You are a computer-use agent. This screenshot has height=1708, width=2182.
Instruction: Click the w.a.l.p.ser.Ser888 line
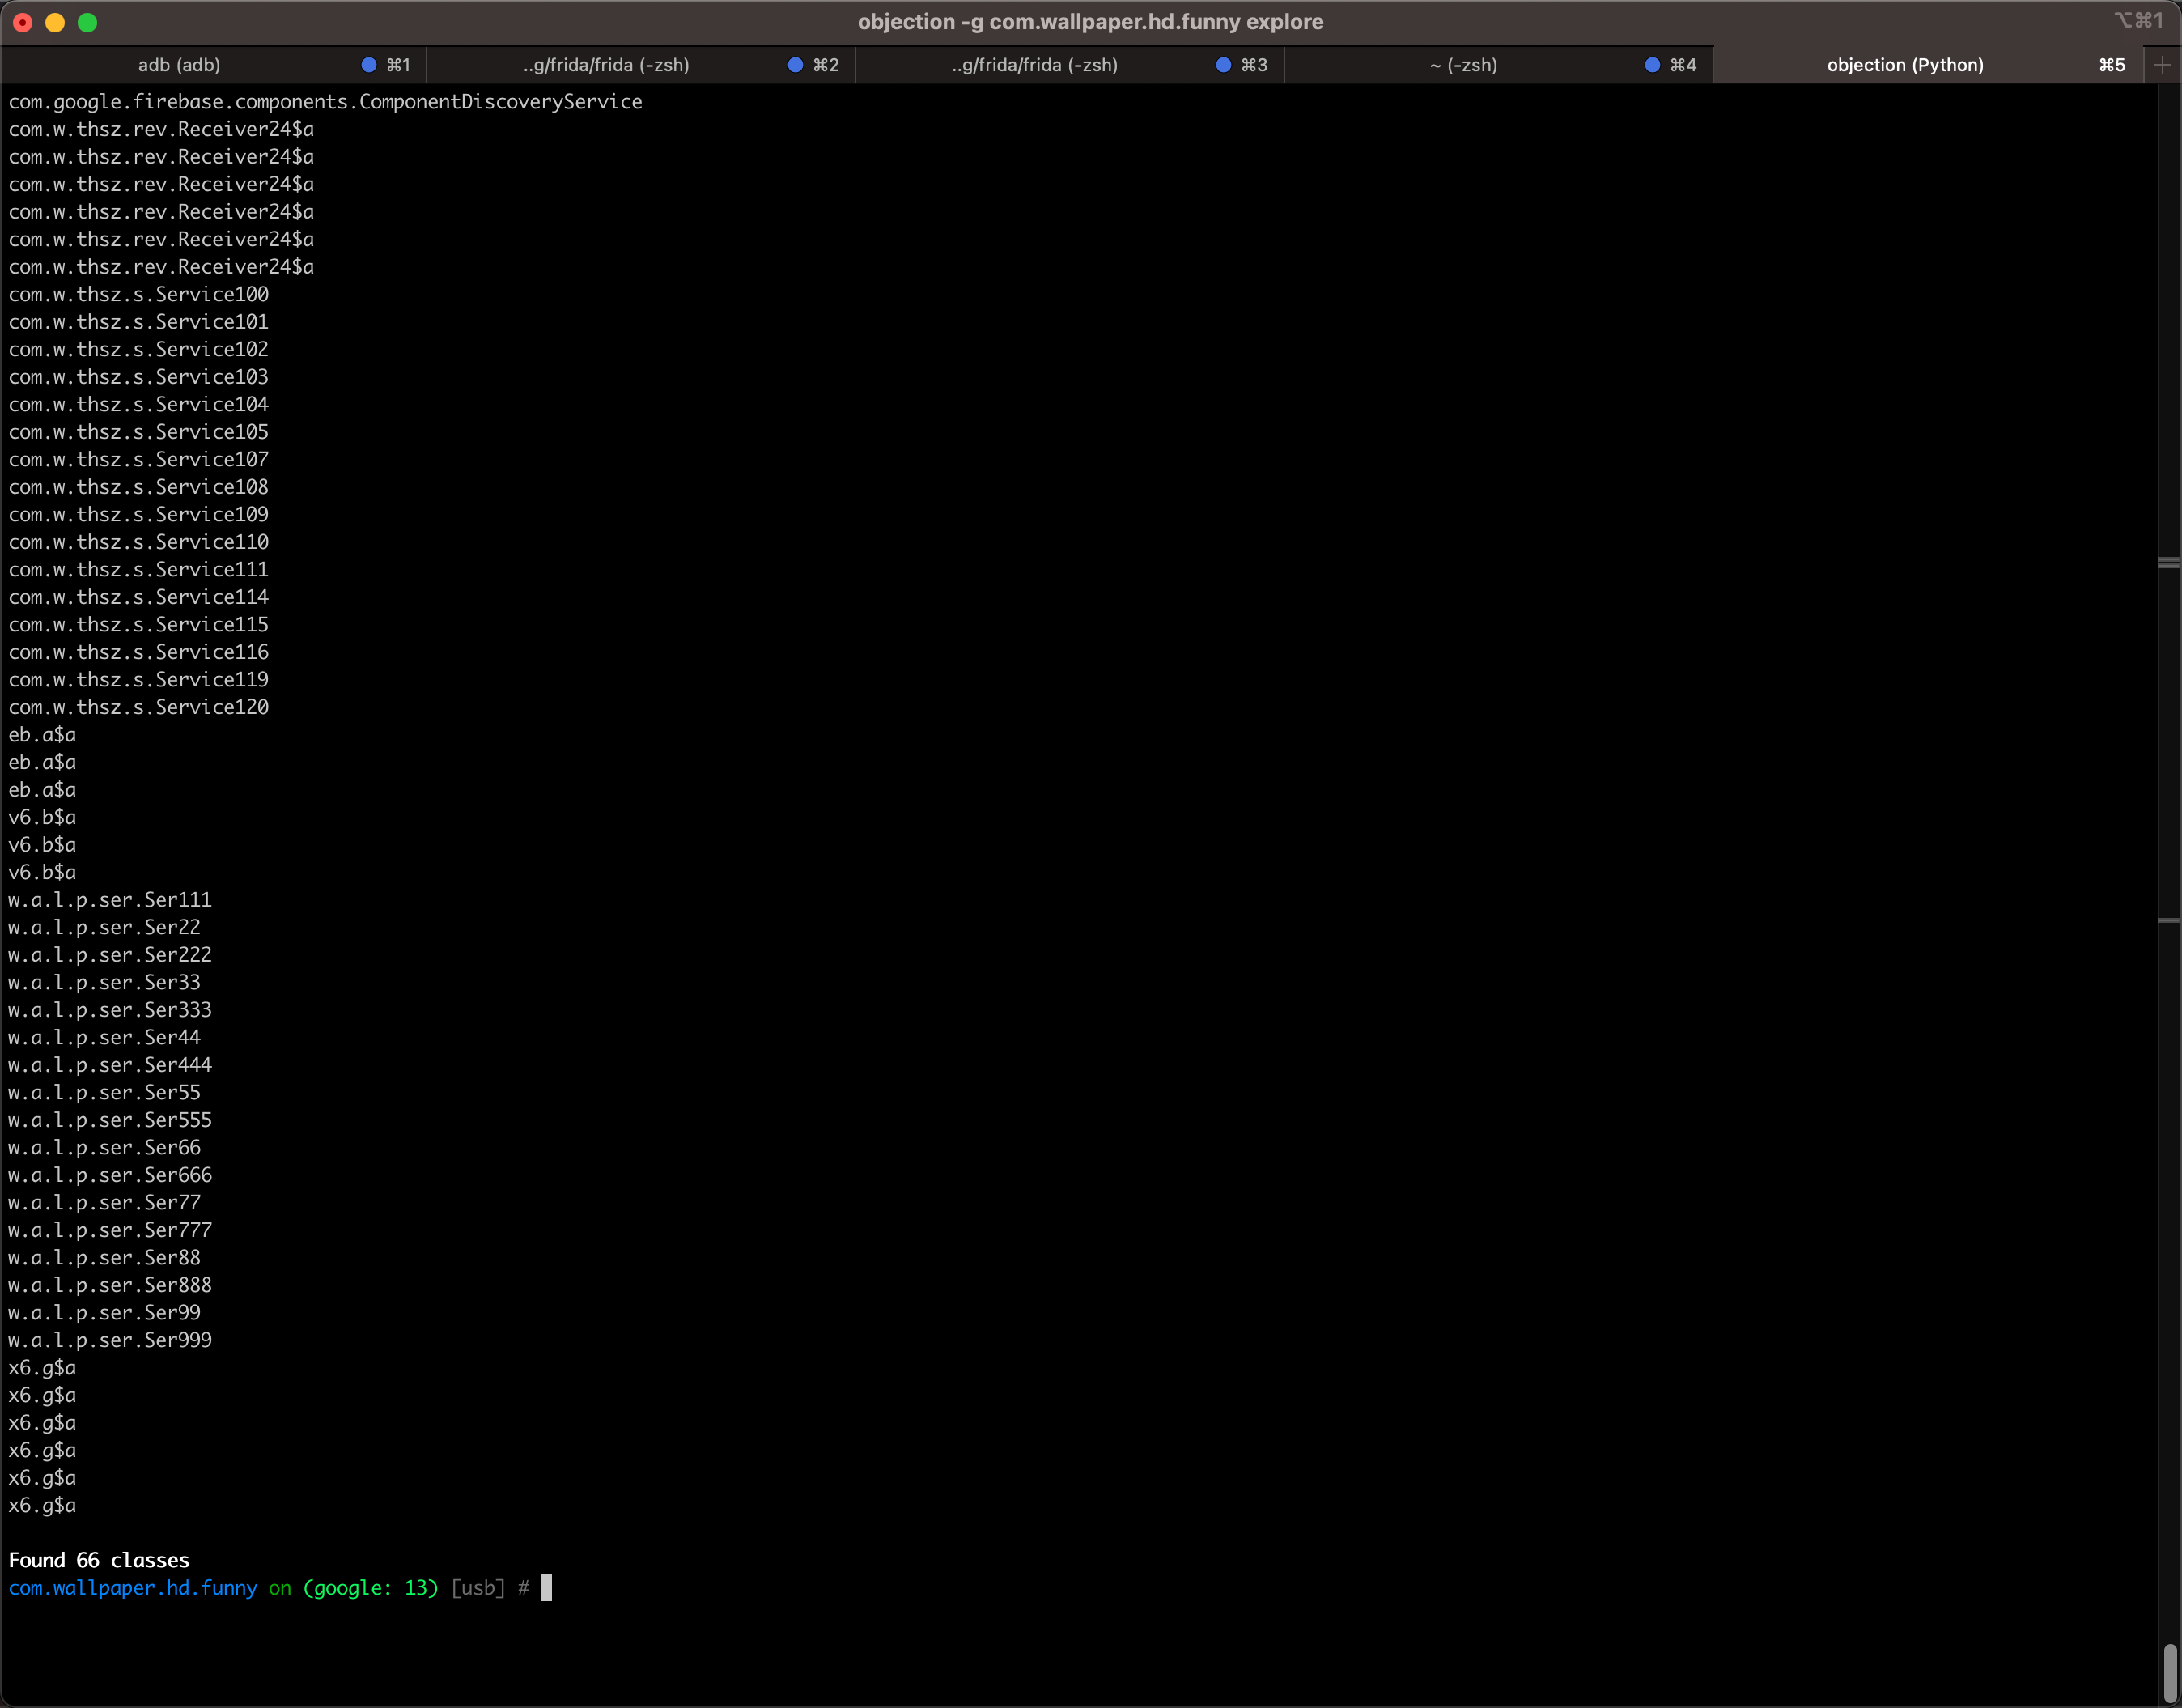pos(110,1285)
